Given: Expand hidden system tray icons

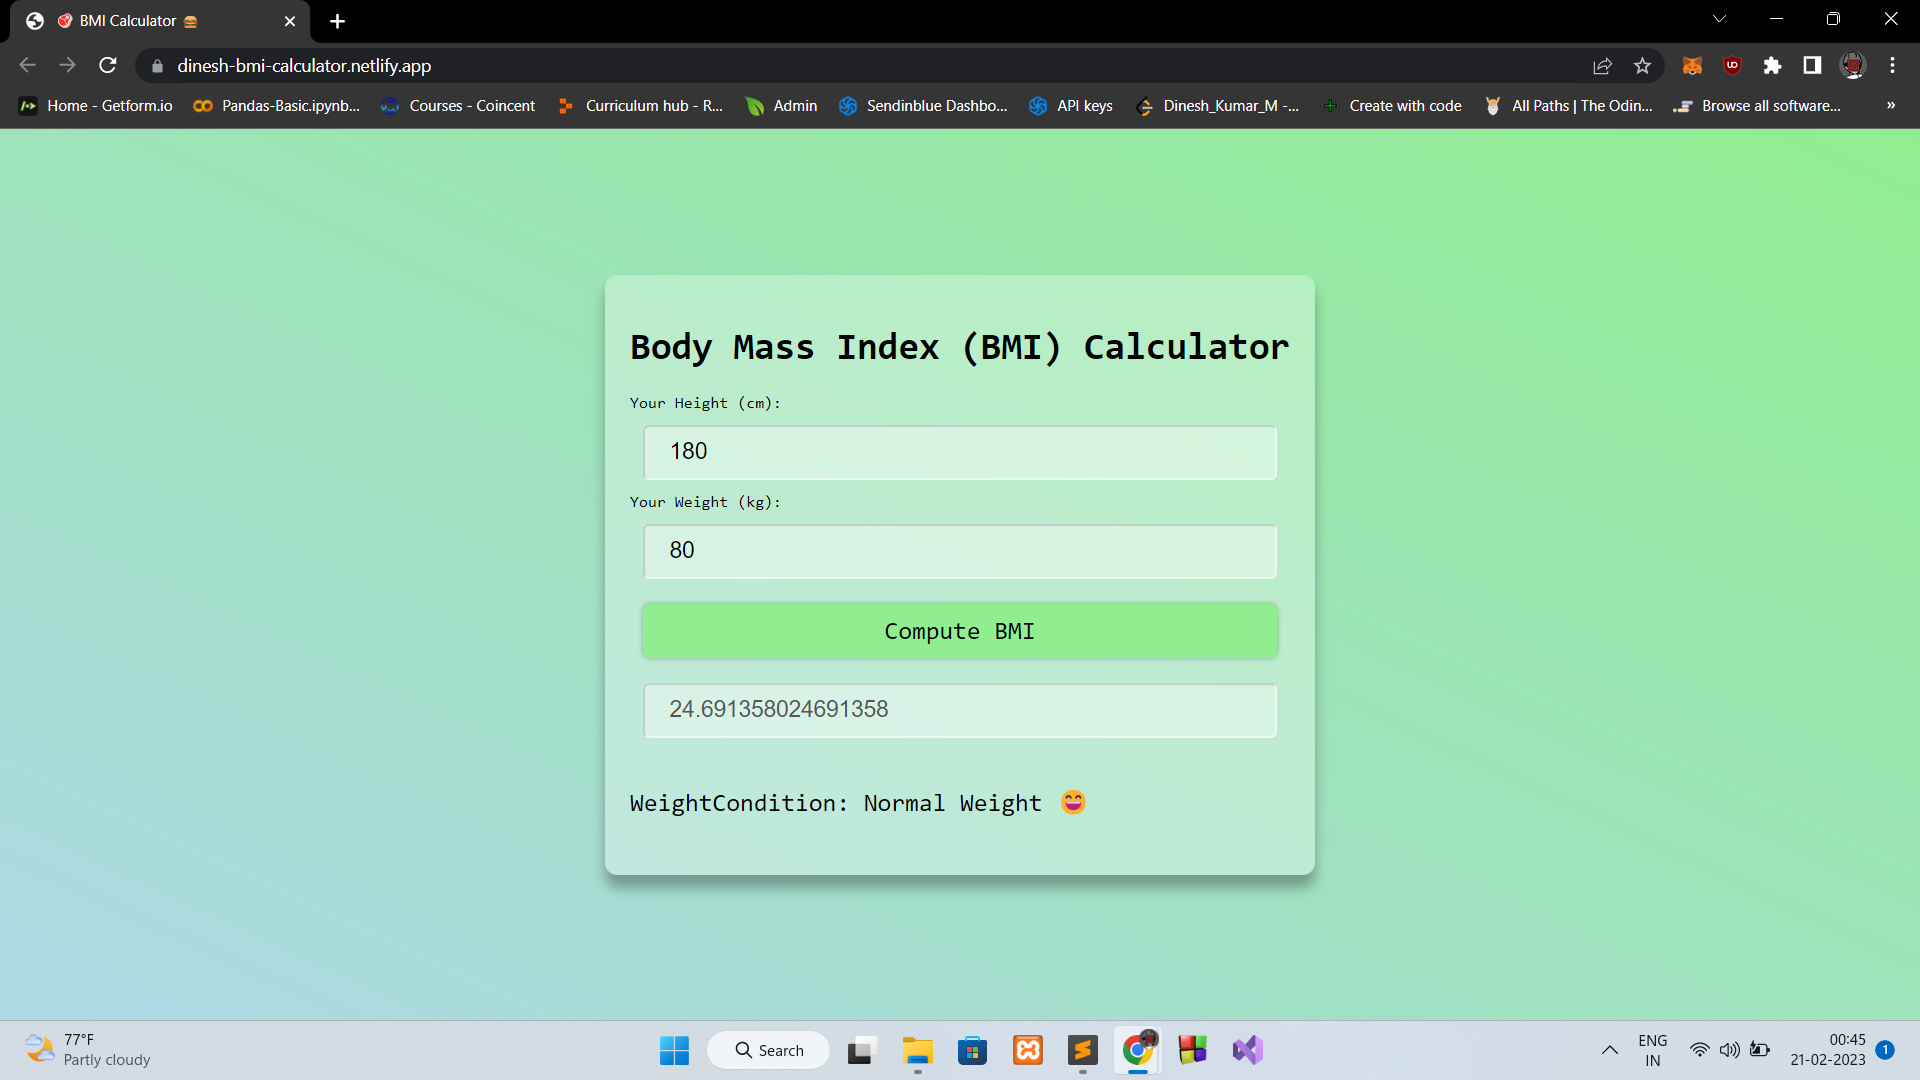Looking at the screenshot, I should click(1610, 1050).
